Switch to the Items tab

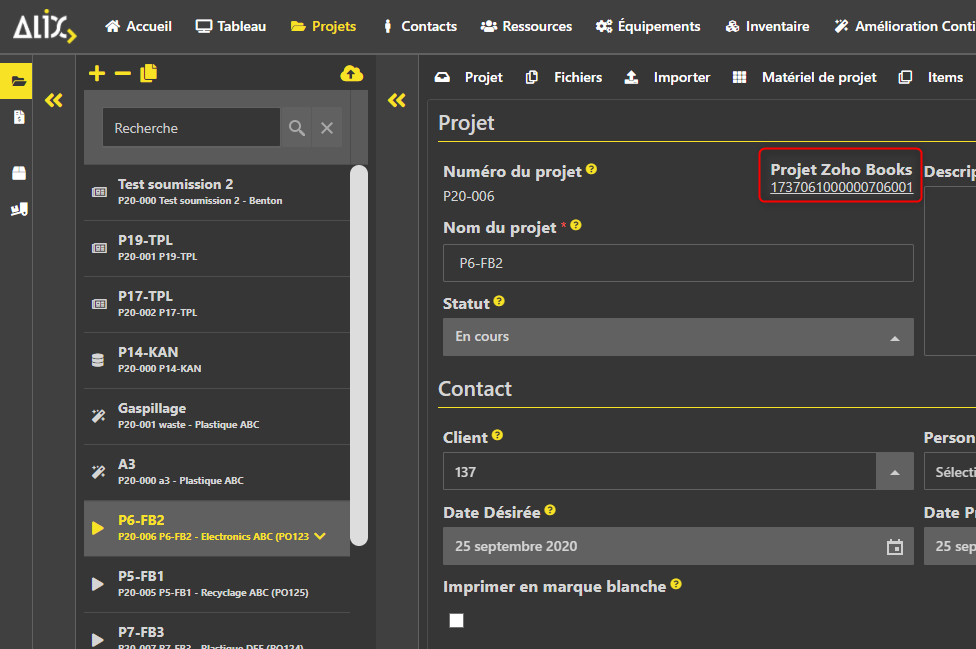(x=931, y=77)
